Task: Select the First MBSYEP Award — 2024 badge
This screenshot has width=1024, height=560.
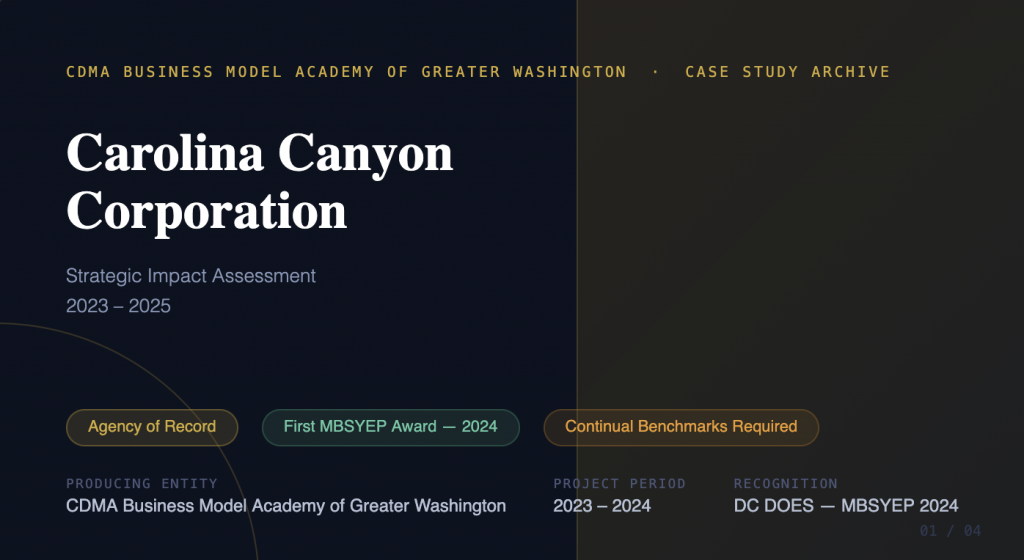Action: click(x=390, y=427)
